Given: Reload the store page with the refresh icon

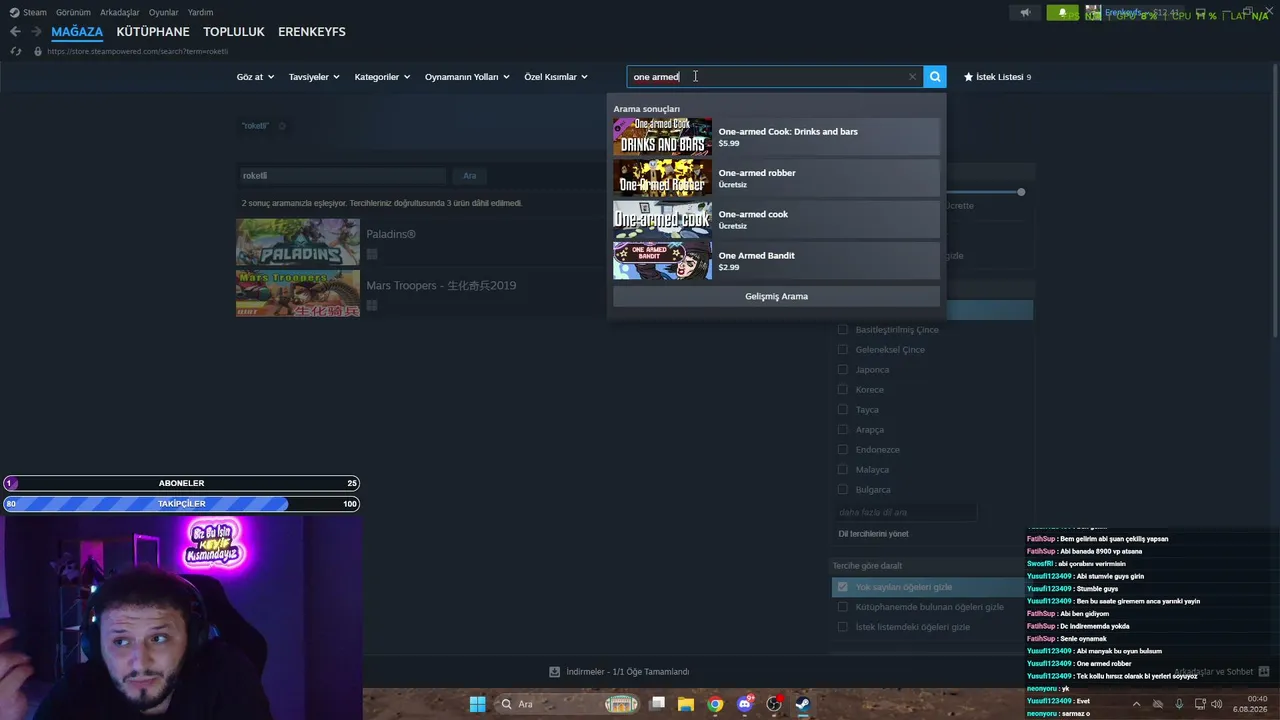Looking at the screenshot, I should pyautogui.click(x=15, y=51).
